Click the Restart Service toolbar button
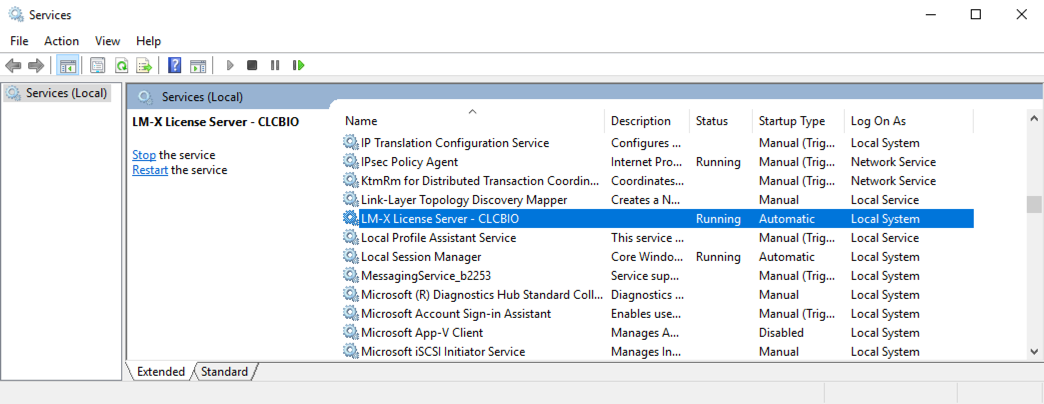The width and height of the screenshot is (1044, 404). click(x=298, y=65)
